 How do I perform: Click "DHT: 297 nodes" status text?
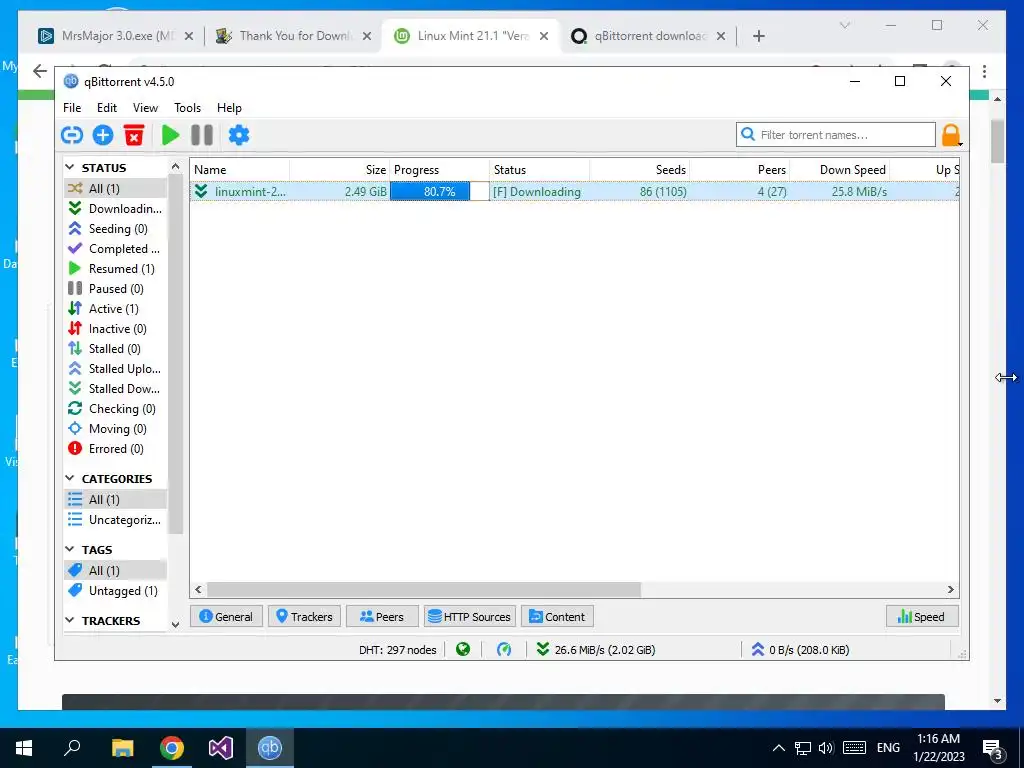pyautogui.click(x=398, y=650)
